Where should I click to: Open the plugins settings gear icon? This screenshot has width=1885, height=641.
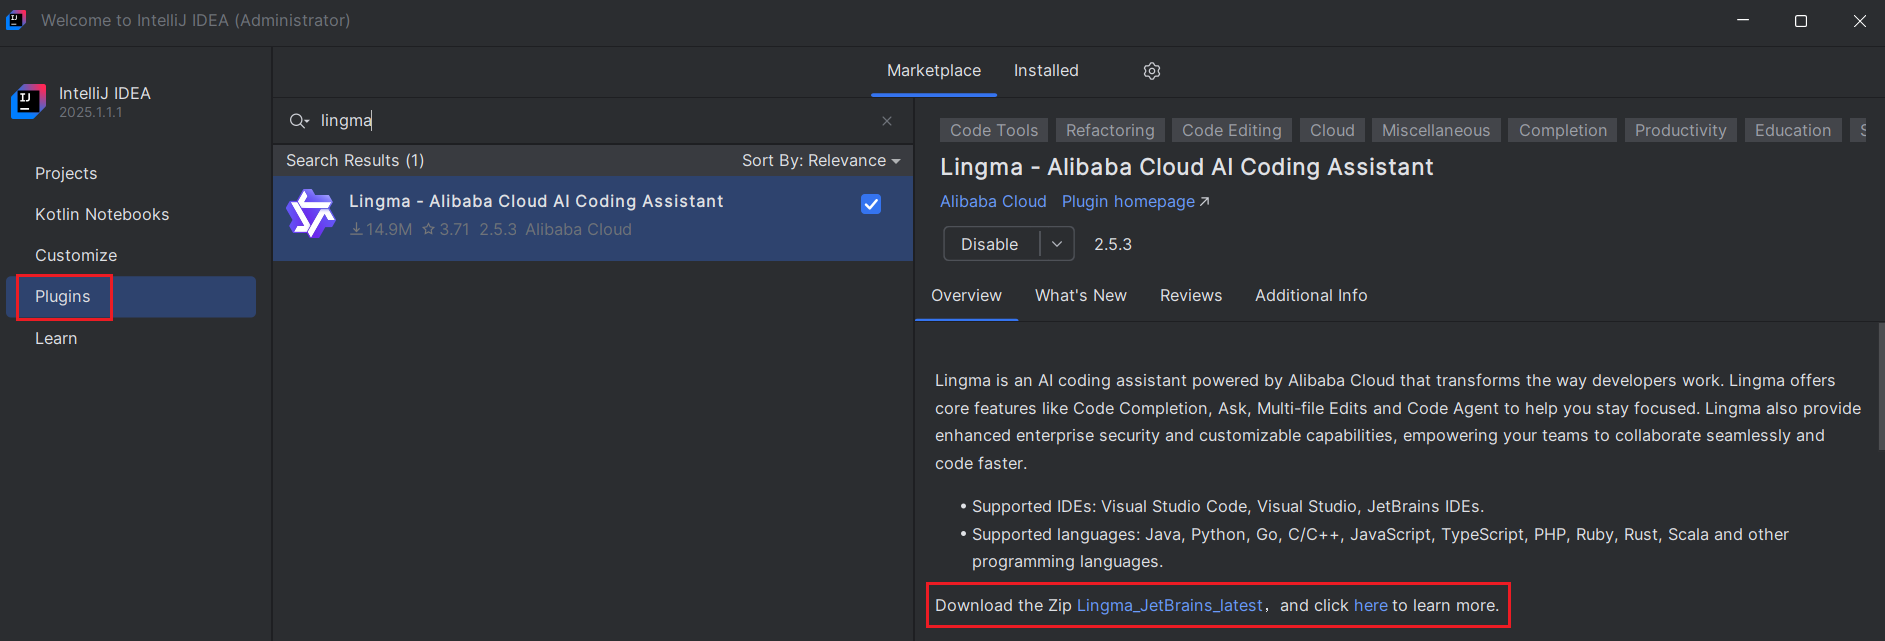coord(1152,71)
